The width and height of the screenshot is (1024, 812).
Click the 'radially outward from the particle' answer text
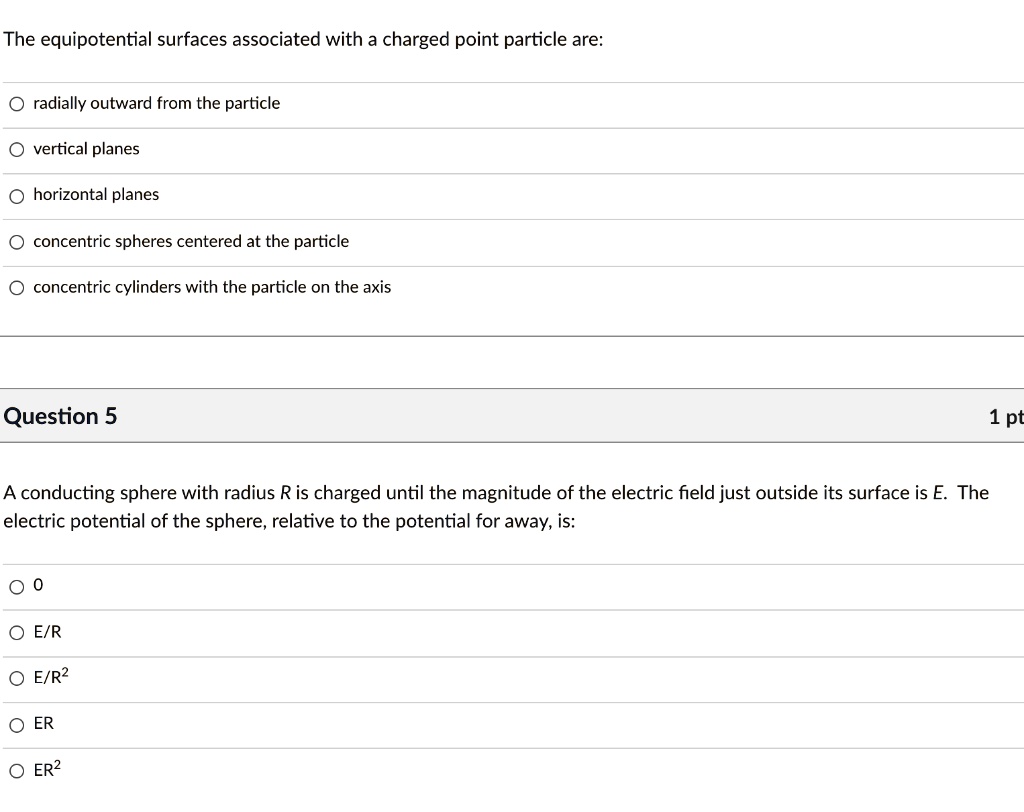[156, 103]
